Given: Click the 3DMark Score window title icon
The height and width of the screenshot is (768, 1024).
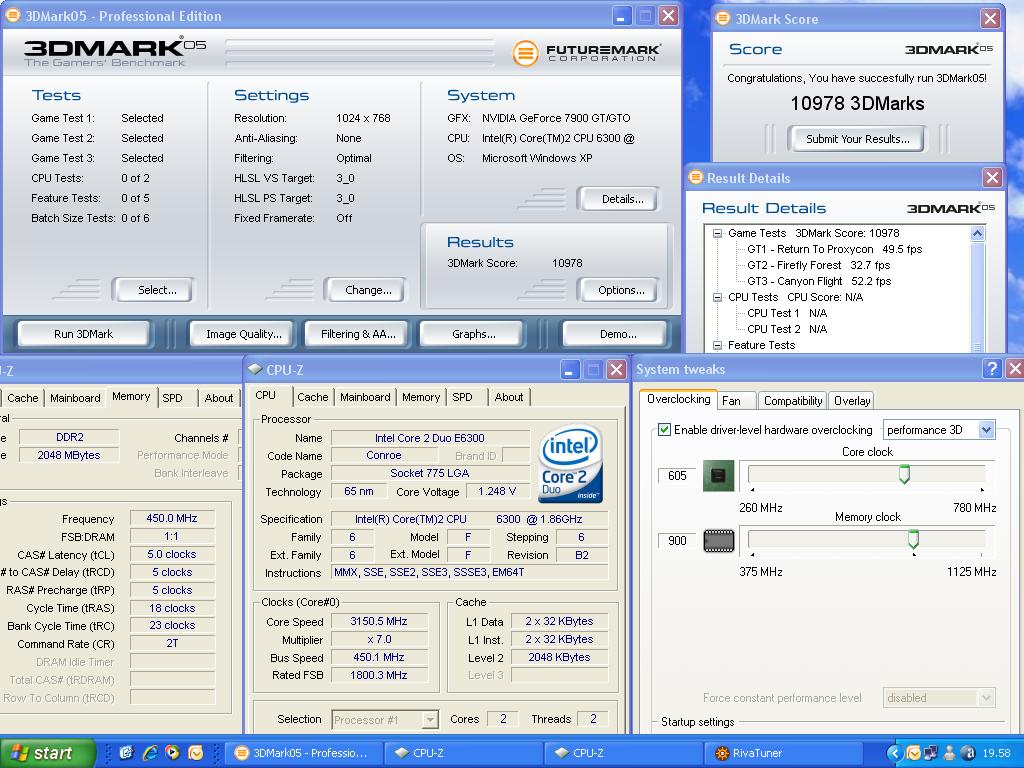Looking at the screenshot, I should 722,18.
